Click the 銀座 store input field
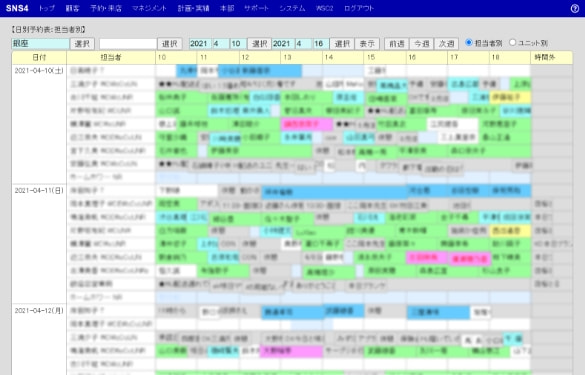The height and width of the screenshot is (375, 585). pos(40,44)
